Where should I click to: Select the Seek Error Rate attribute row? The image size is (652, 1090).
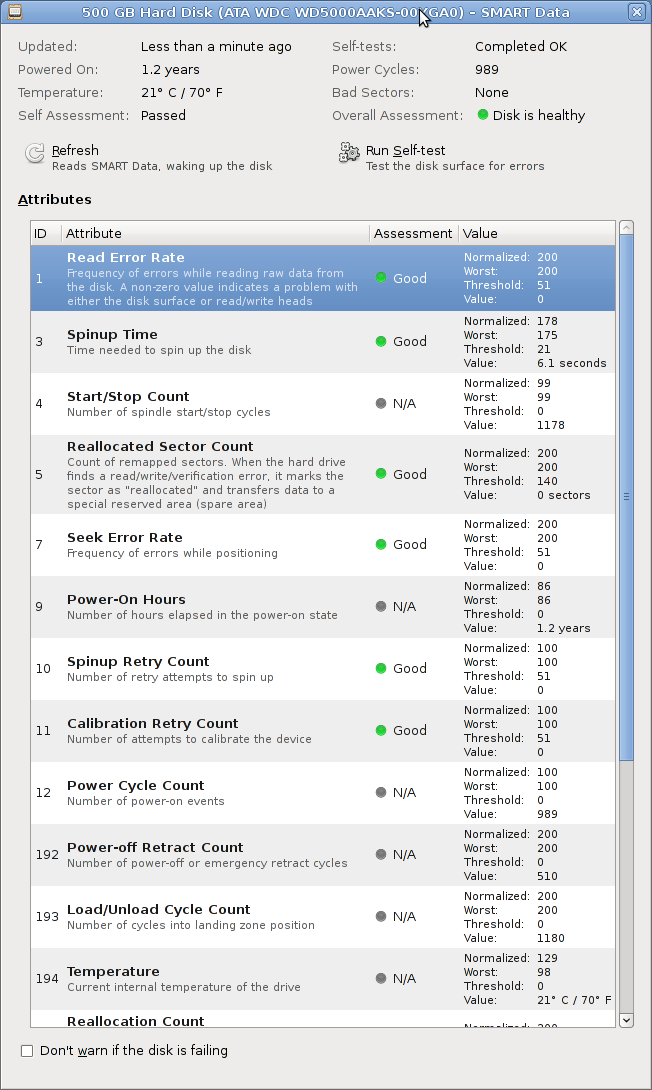point(323,545)
